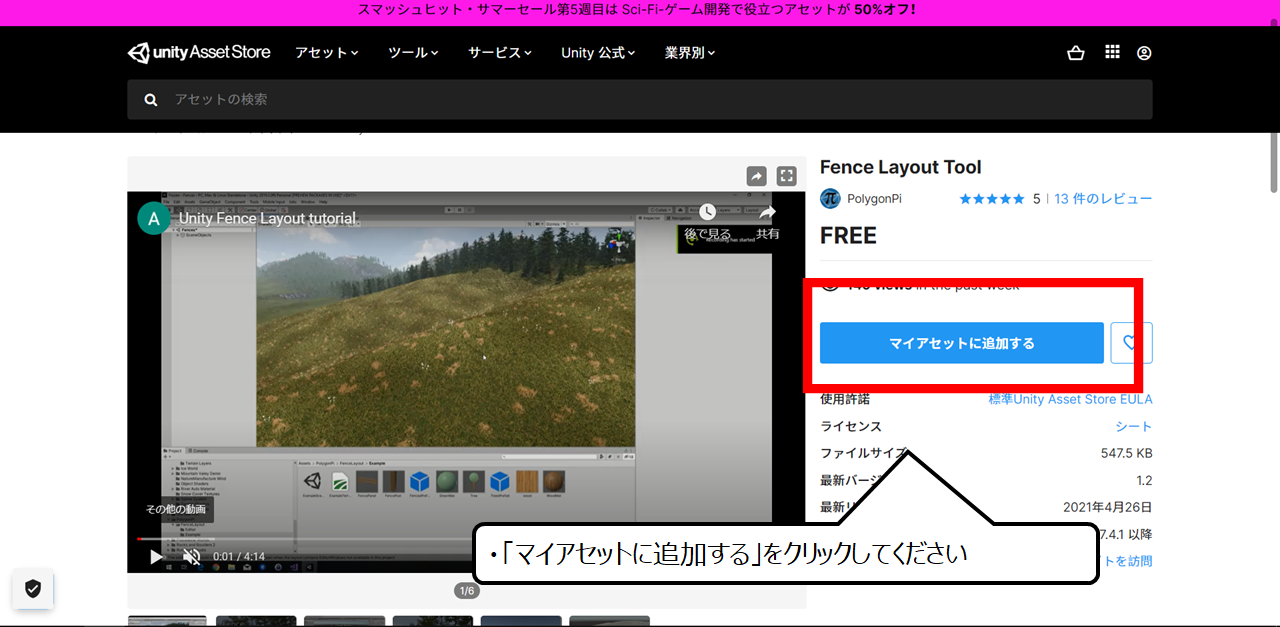Click the Watch Later clock icon
The height and width of the screenshot is (627, 1280).
click(707, 212)
